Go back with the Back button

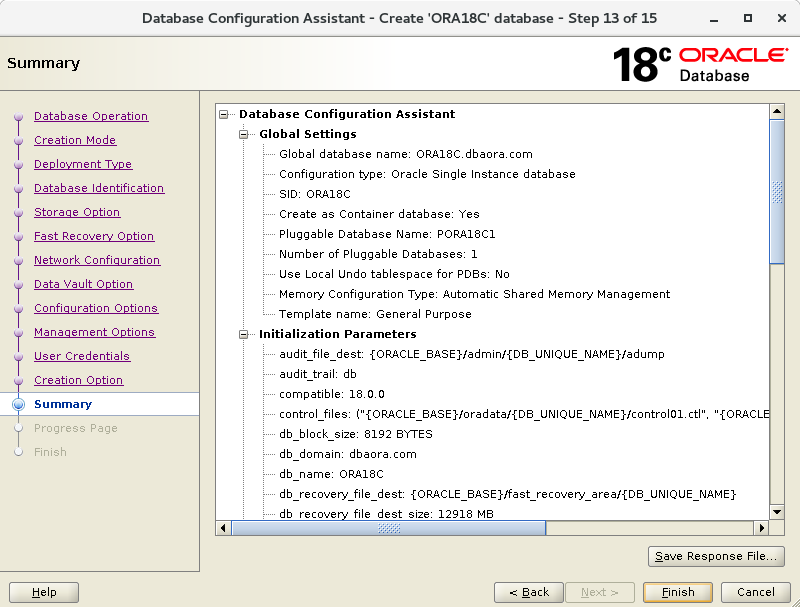pyautogui.click(x=529, y=592)
